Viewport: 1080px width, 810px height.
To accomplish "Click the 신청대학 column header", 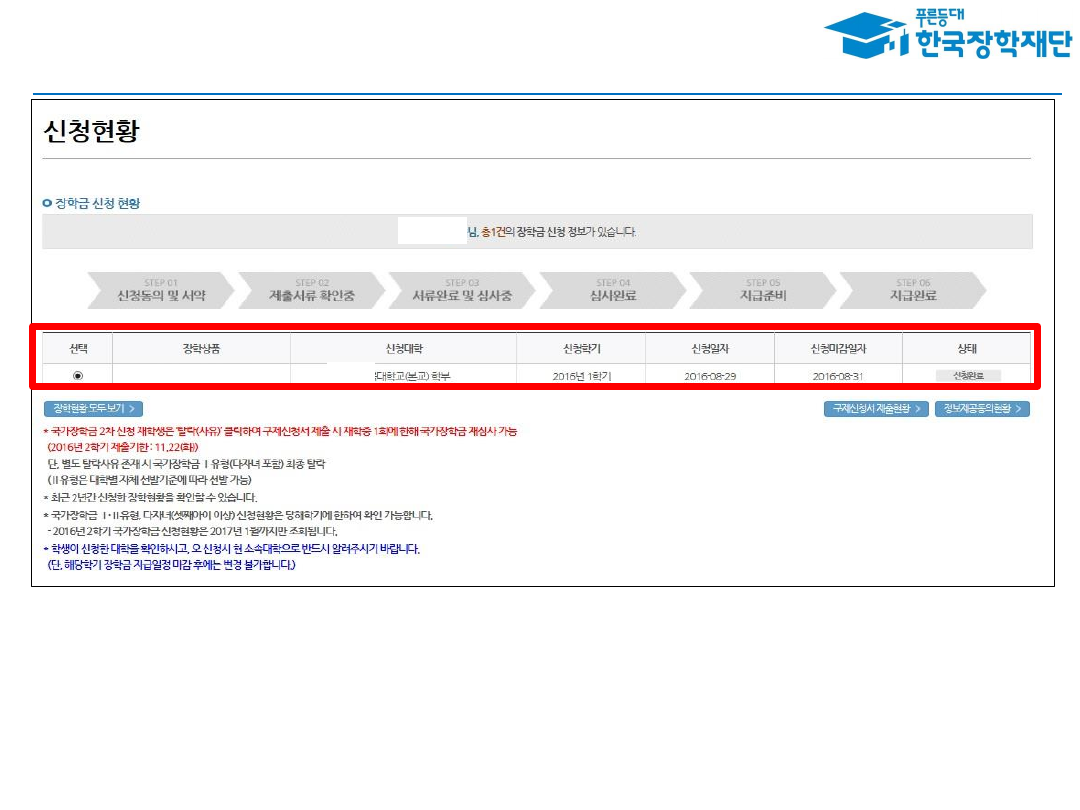I will [x=403, y=349].
